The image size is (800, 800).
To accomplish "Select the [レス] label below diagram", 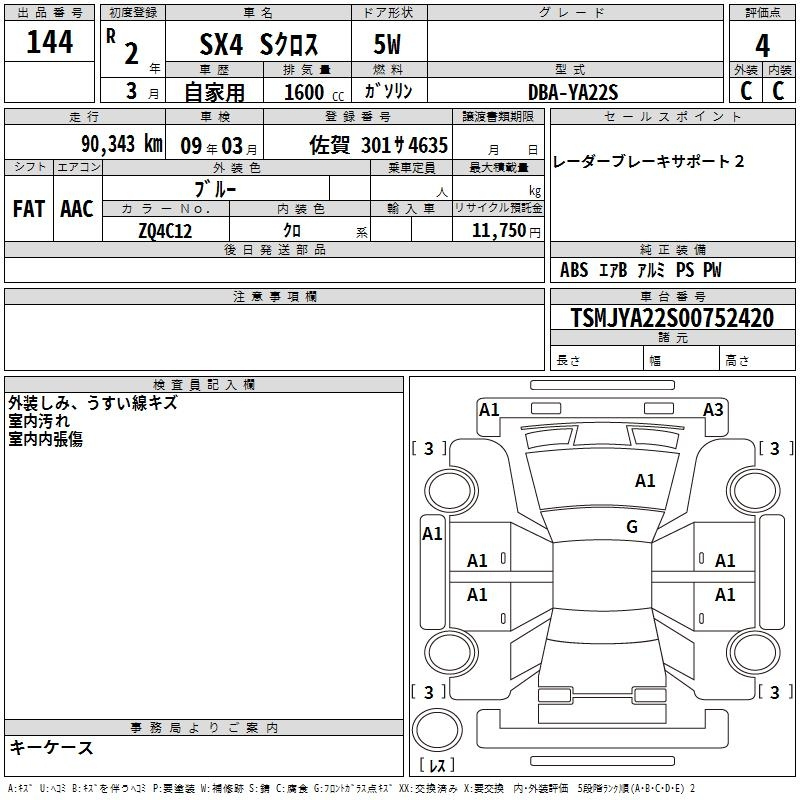I will (437, 765).
